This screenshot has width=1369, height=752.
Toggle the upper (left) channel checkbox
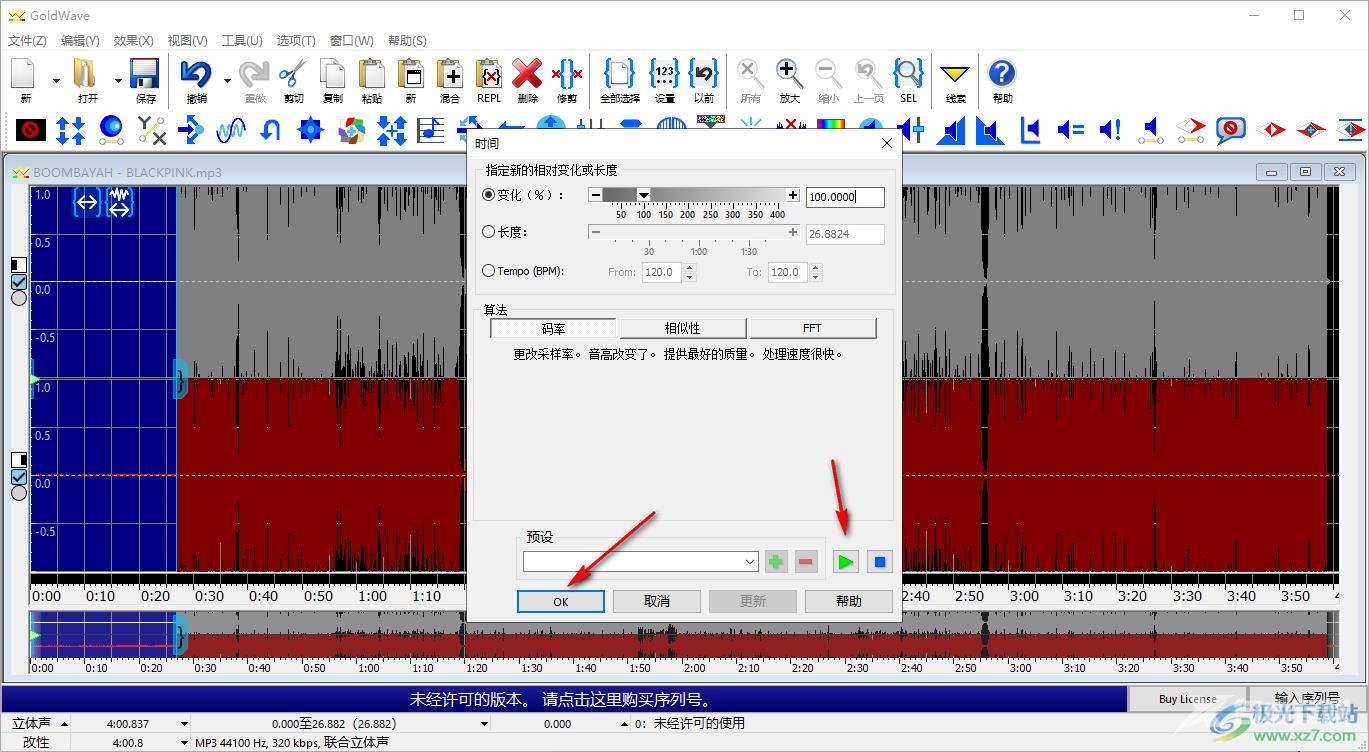[x=18, y=282]
